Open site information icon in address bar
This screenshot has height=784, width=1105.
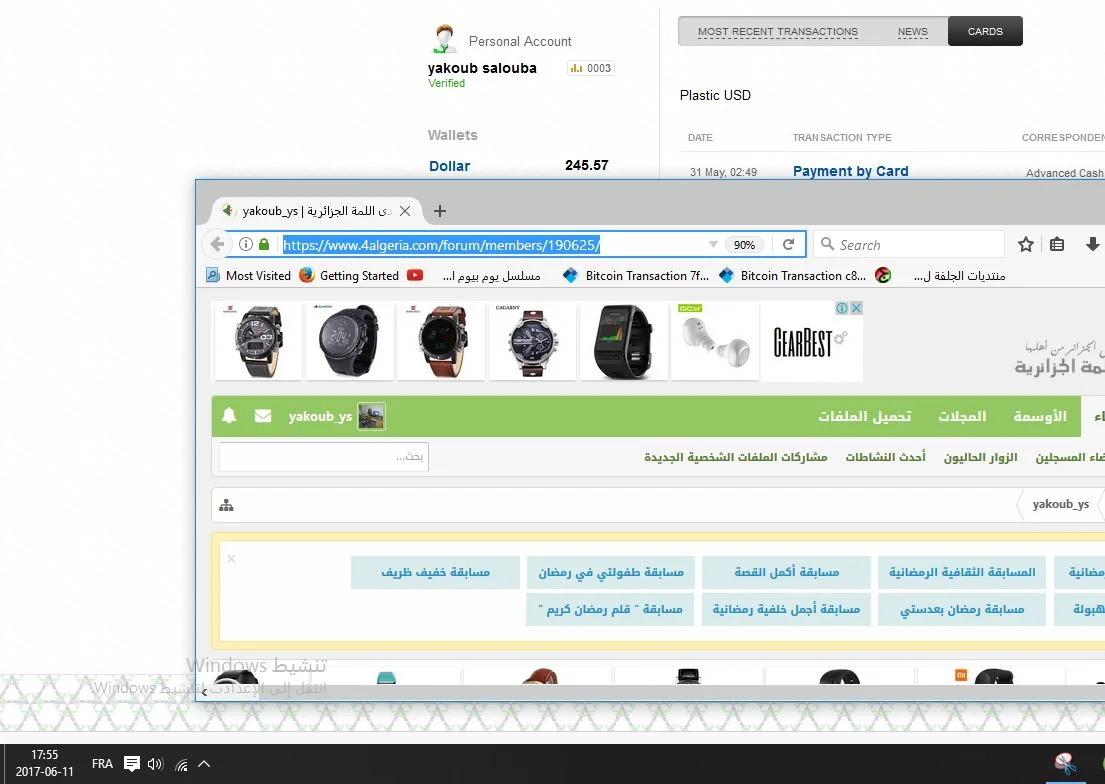[x=245, y=245]
